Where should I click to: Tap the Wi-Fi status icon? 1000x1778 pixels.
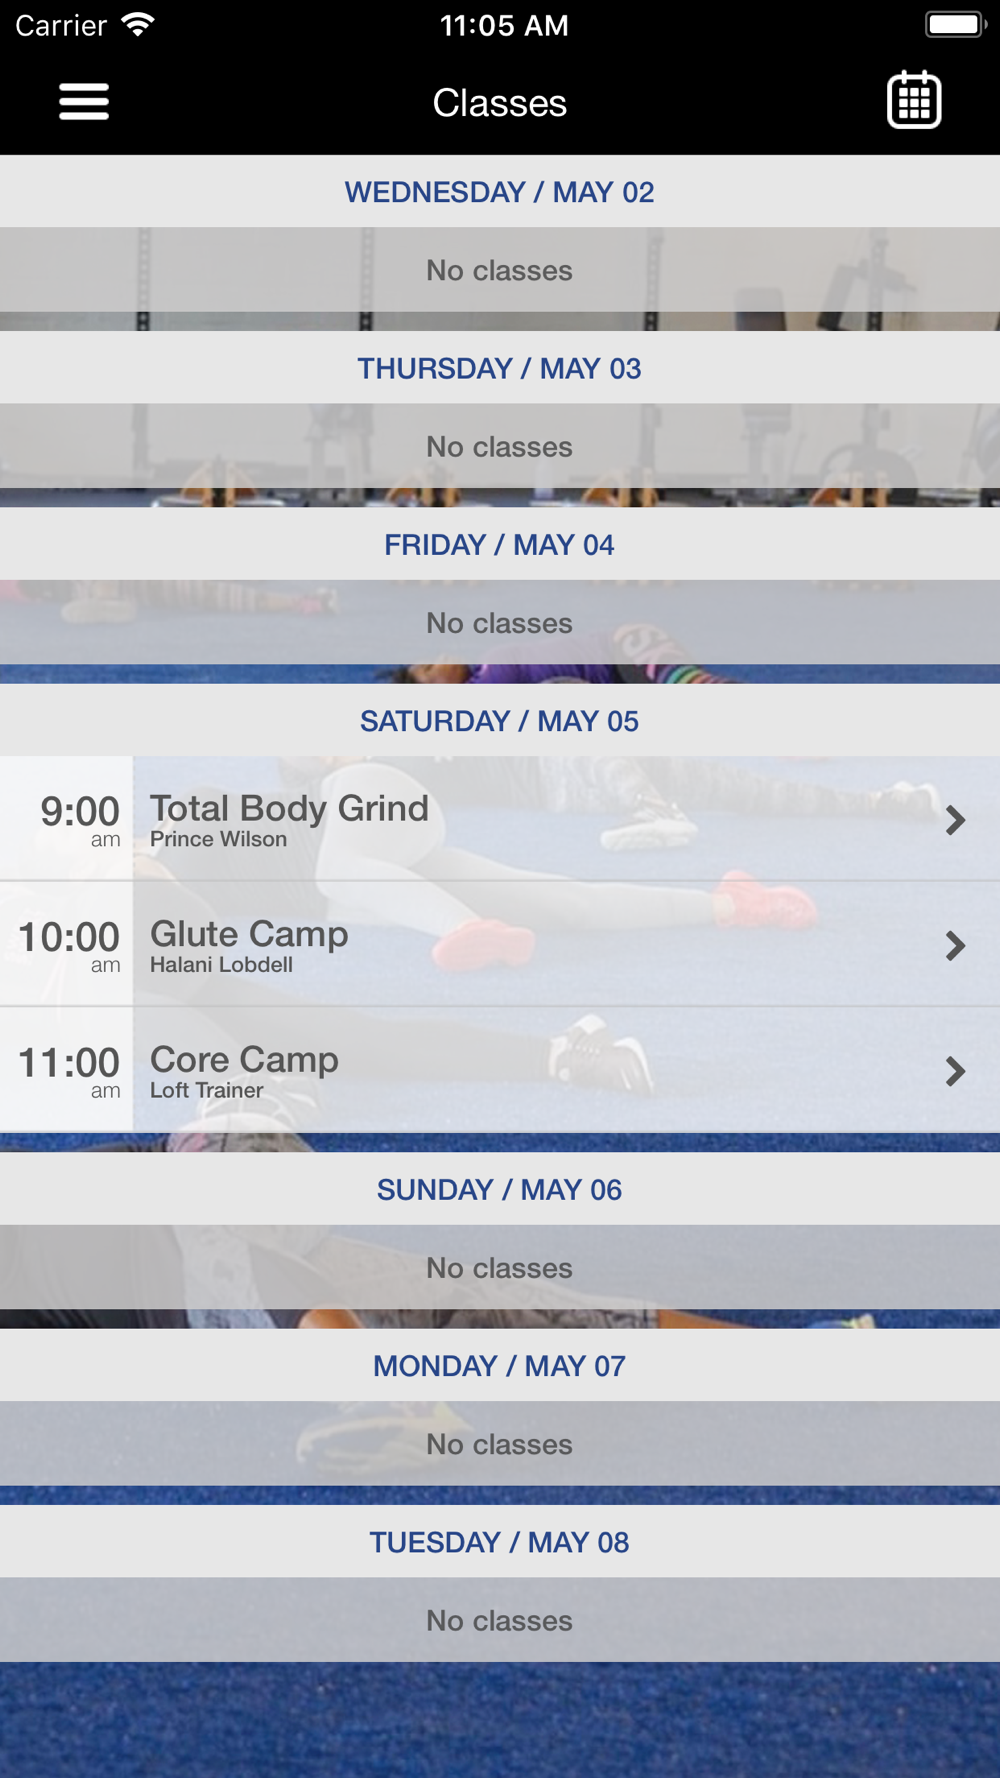[x=138, y=25]
